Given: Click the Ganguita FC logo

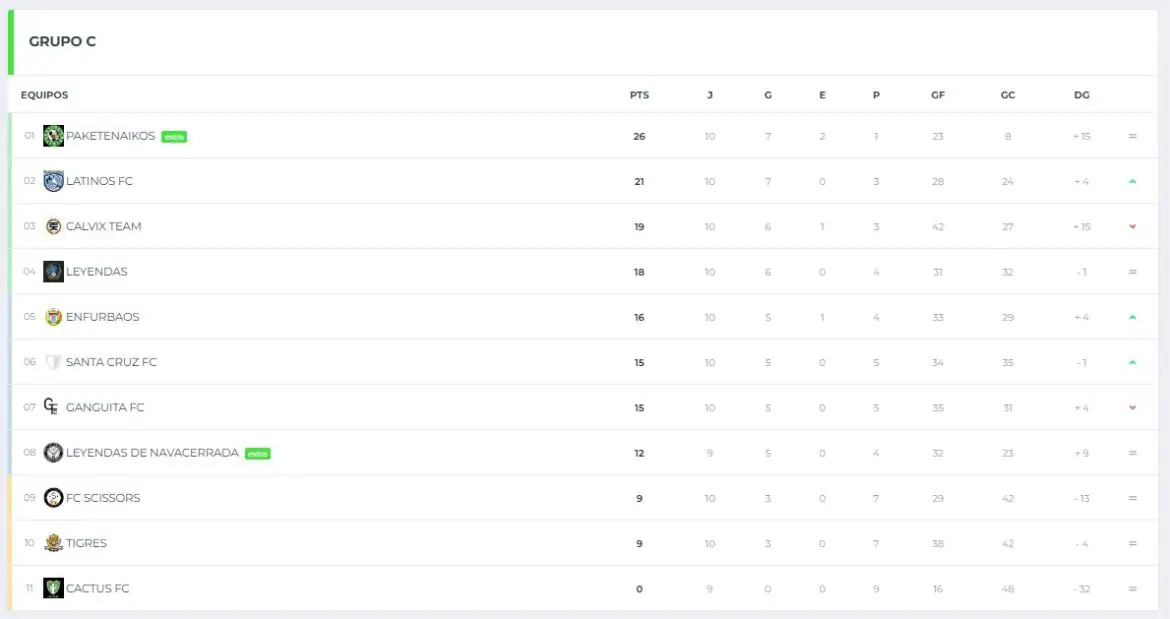Looking at the screenshot, I should tap(51, 407).
